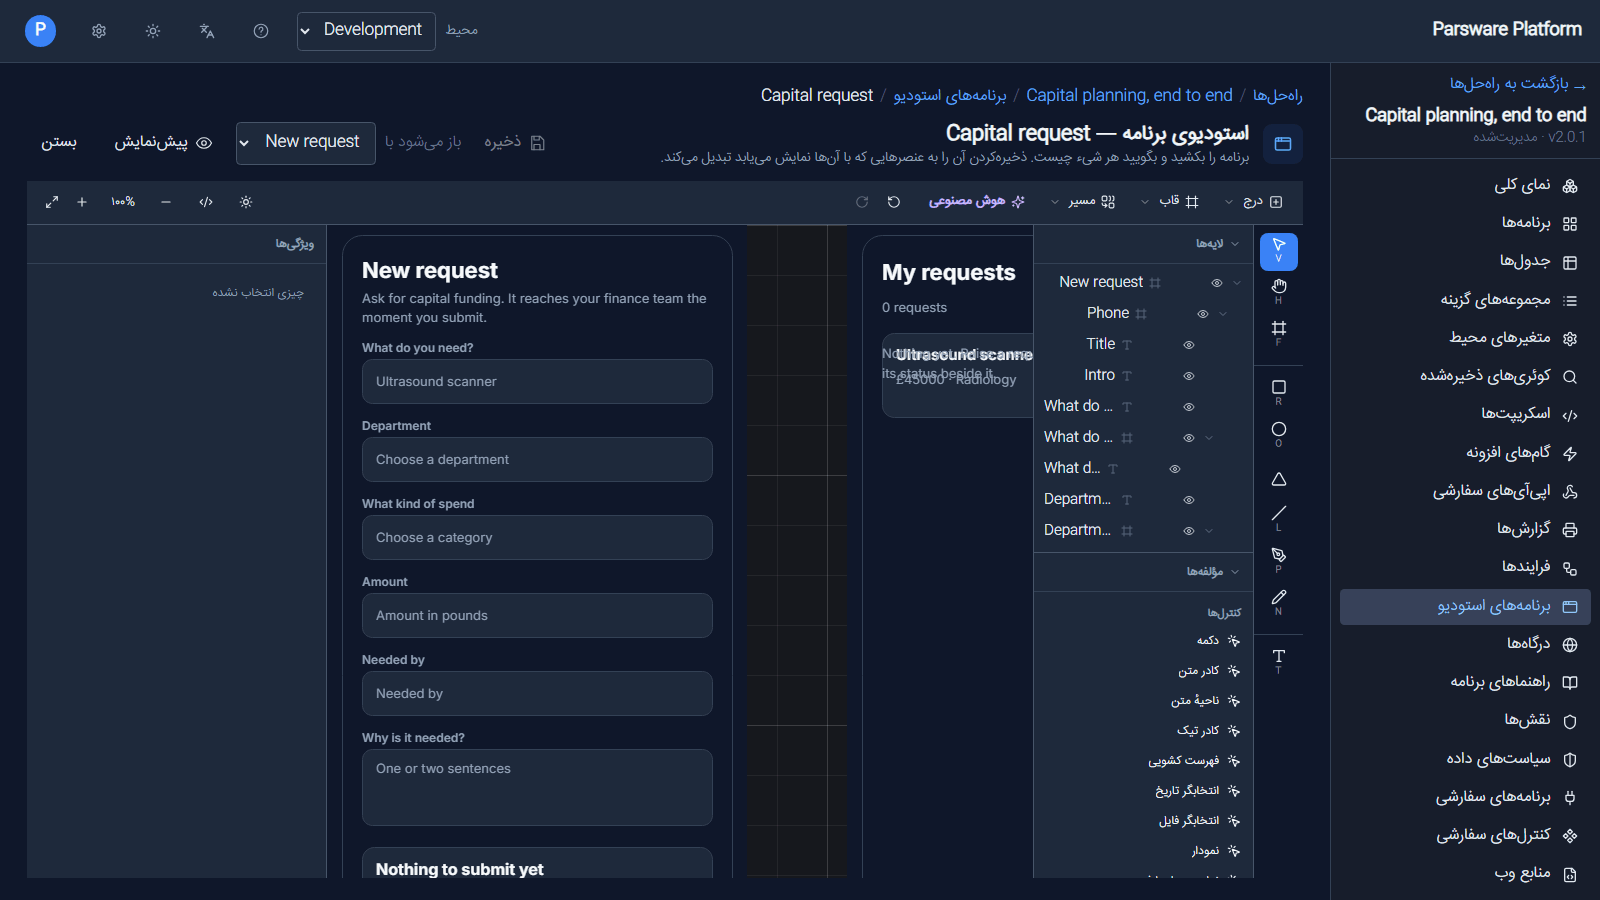Zoom in with the plus icon
Image resolution: width=1600 pixels, height=900 pixels.
click(x=82, y=202)
